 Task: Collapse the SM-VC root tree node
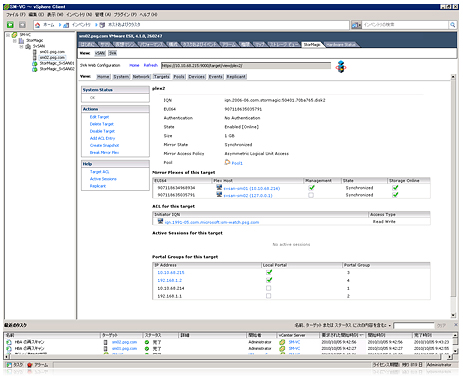tap(8, 35)
